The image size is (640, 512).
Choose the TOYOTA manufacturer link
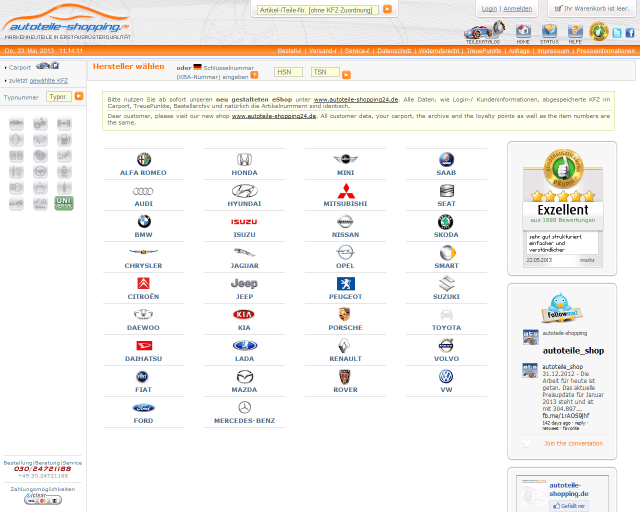coord(446,327)
